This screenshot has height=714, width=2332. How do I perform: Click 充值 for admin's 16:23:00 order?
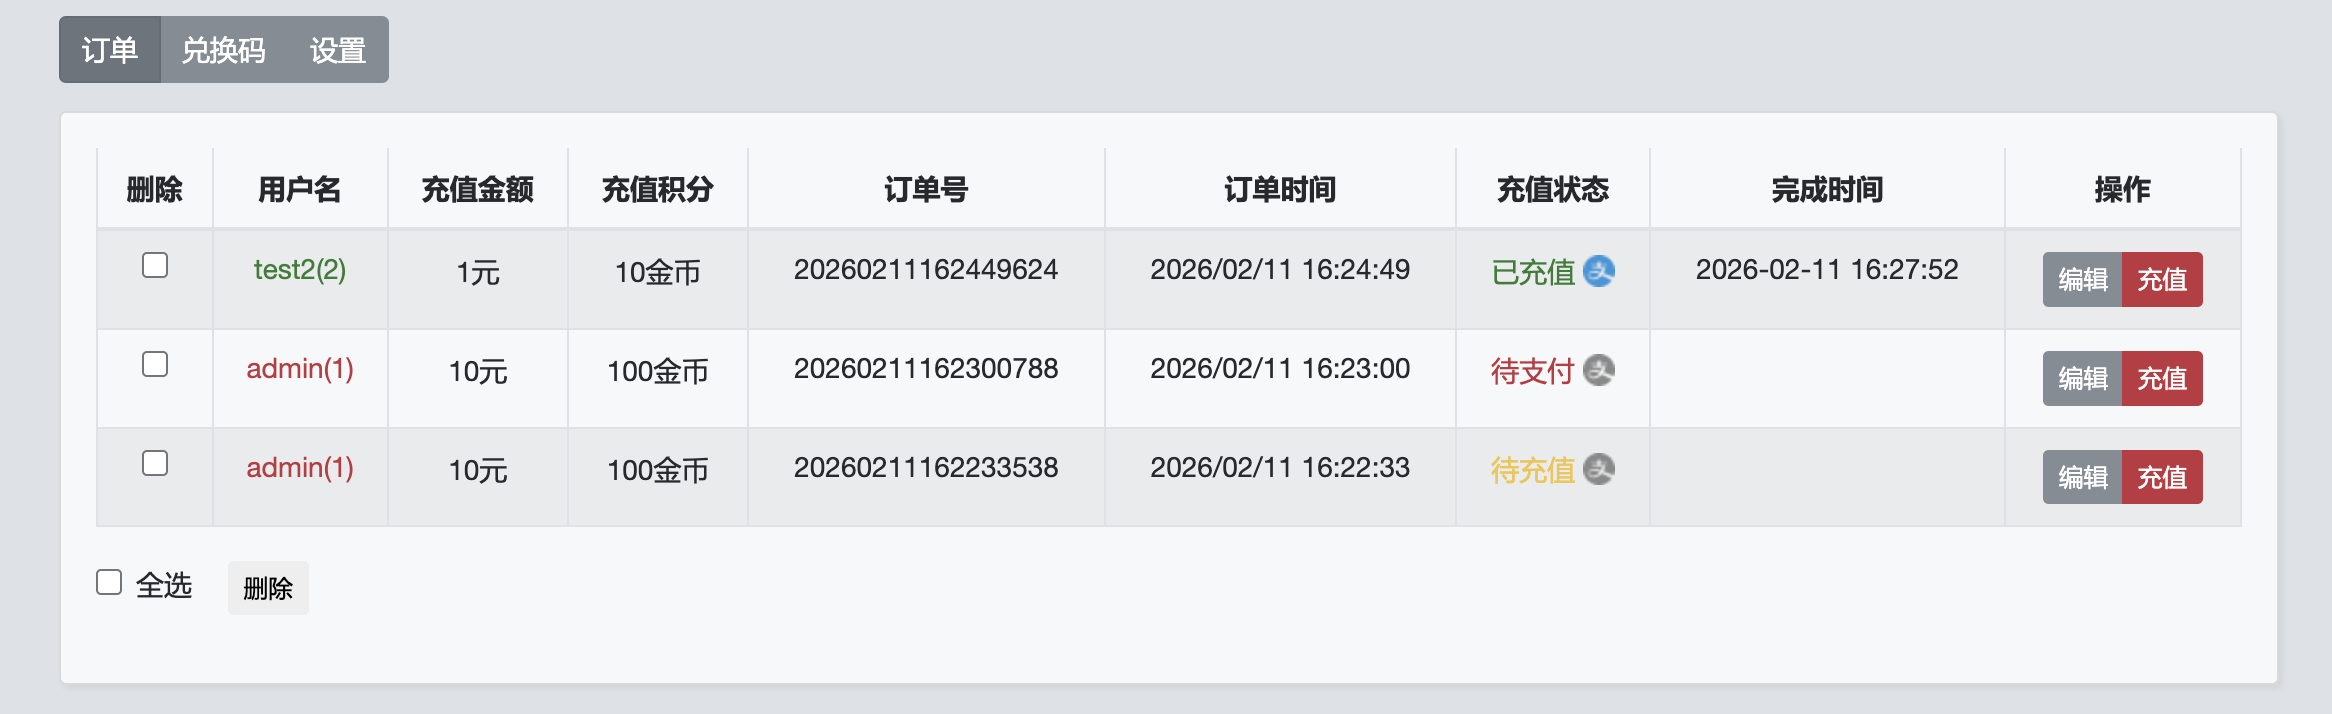[x=2162, y=378]
